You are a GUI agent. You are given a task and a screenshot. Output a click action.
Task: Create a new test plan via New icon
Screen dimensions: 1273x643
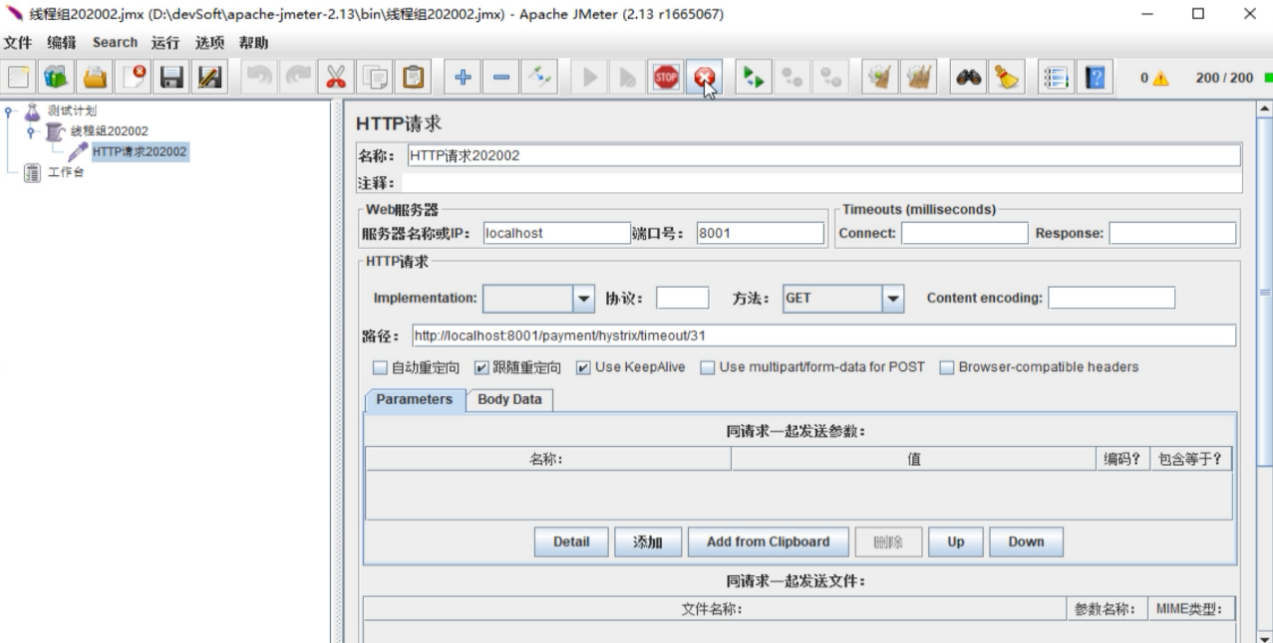pyautogui.click(x=20, y=77)
